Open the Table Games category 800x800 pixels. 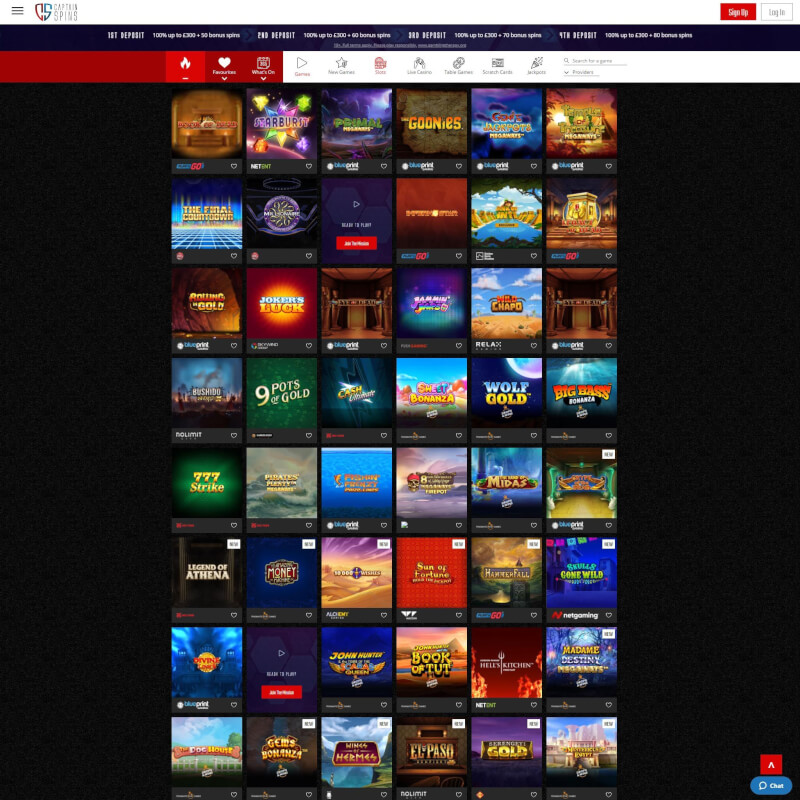458,66
